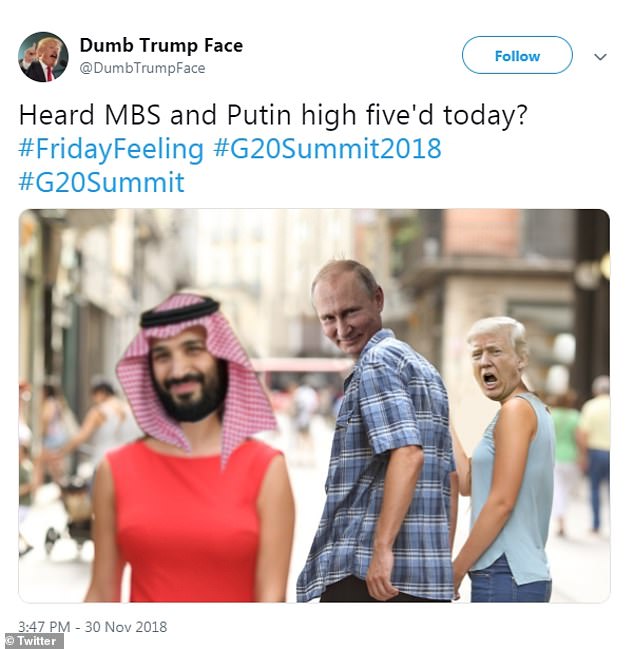
Task: Open the @DumbTrumpFace handle link
Action: pyautogui.click(x=142, y=68)
